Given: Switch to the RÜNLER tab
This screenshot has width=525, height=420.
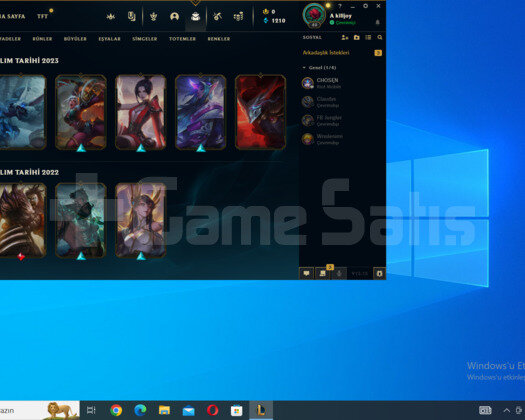Looking at the screenshot, I should click(x=42, y=39).
